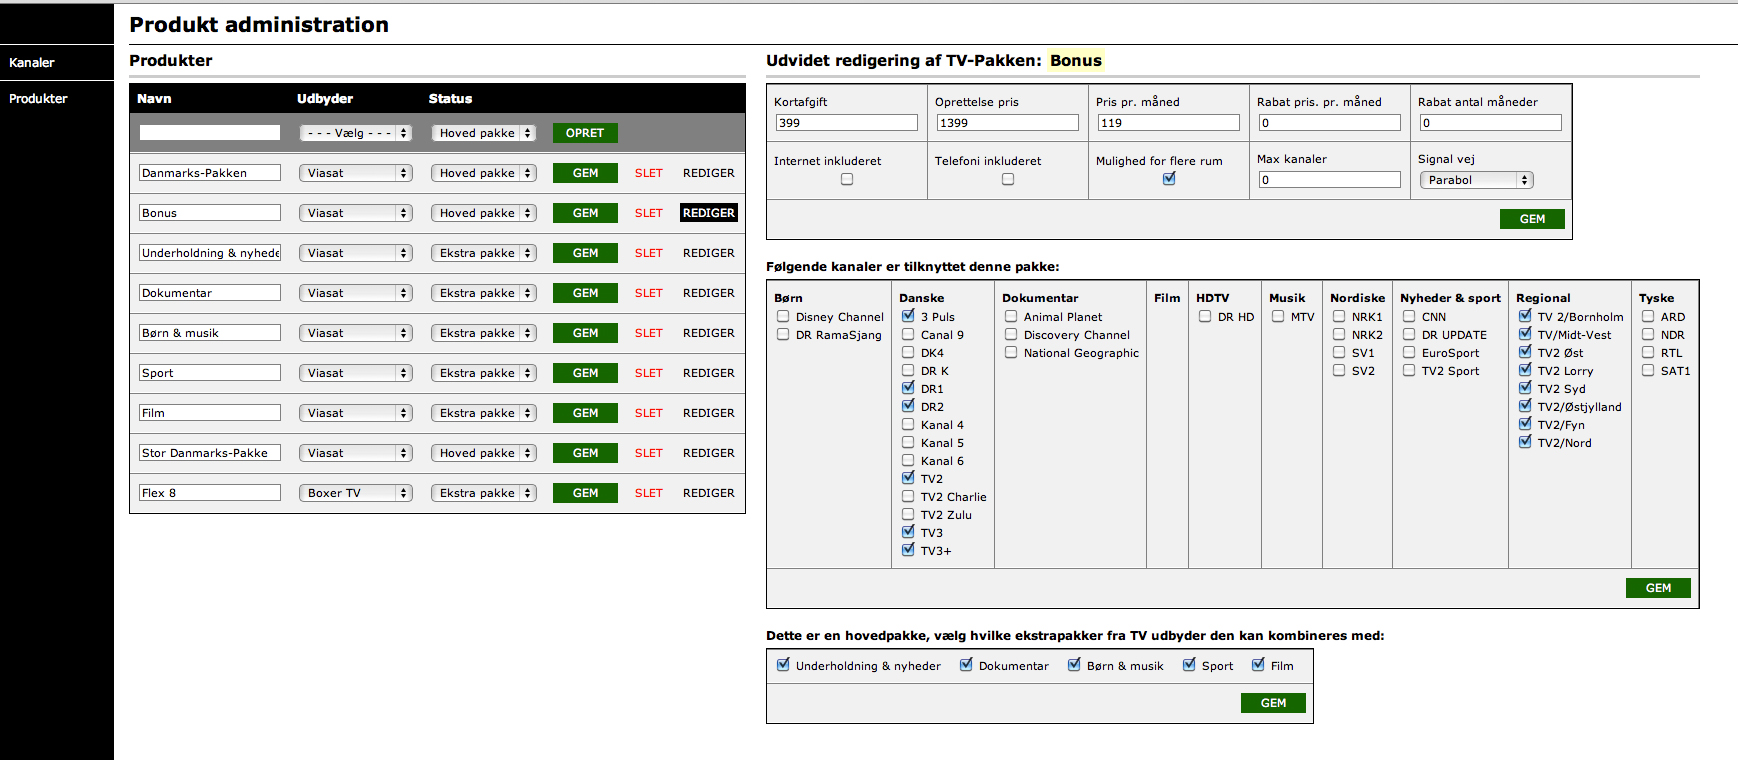Delete the Film product via SLET
This screenshot has height=760, width=1738.
coord(648,413)
